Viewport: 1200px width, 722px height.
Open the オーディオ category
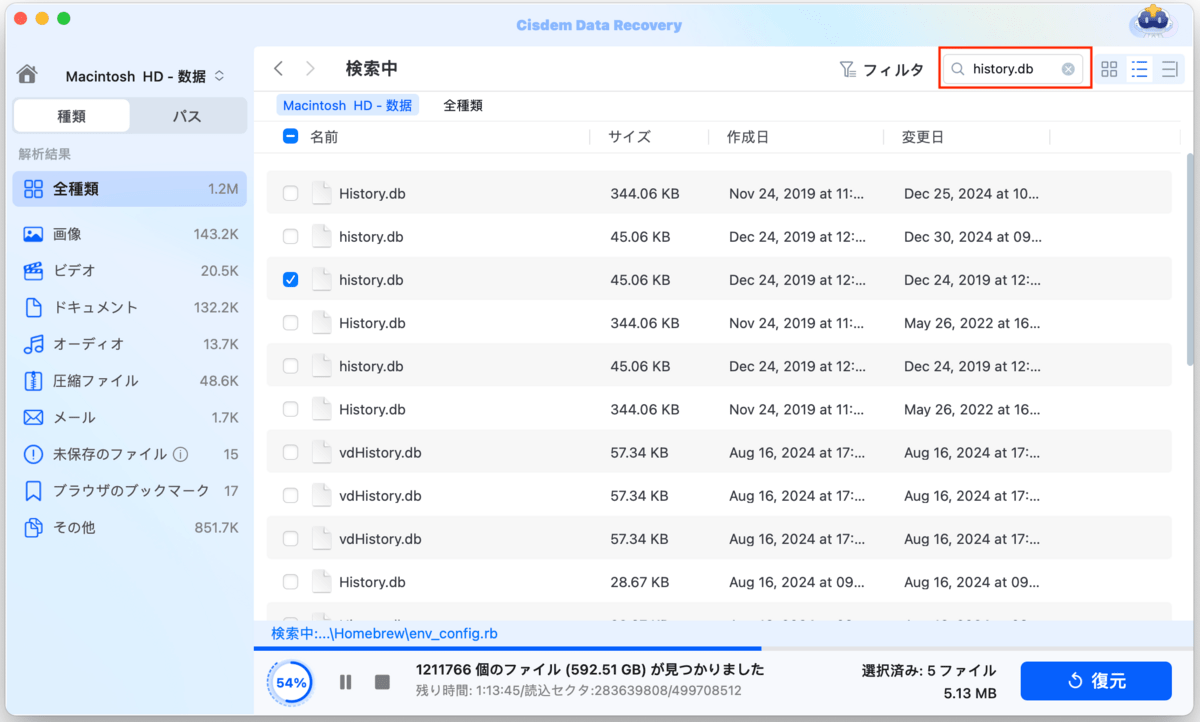pyautogui.click(x=129, y=344)
